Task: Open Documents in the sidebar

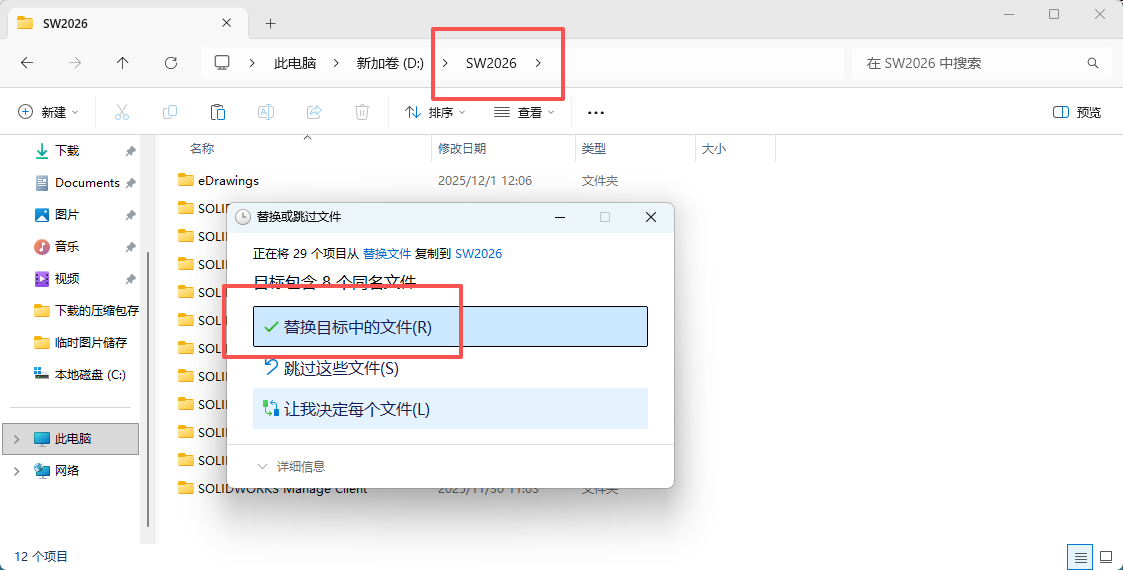Action: [87, 183]
